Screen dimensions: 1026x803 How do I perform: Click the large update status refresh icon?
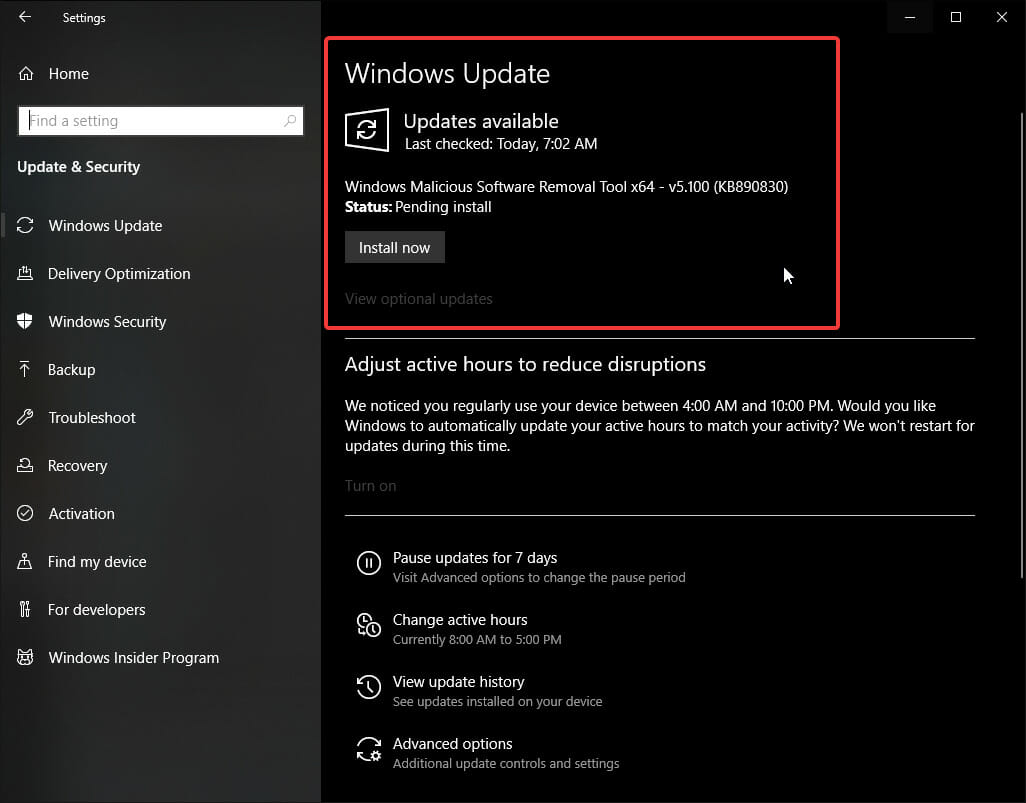[367, 130]
